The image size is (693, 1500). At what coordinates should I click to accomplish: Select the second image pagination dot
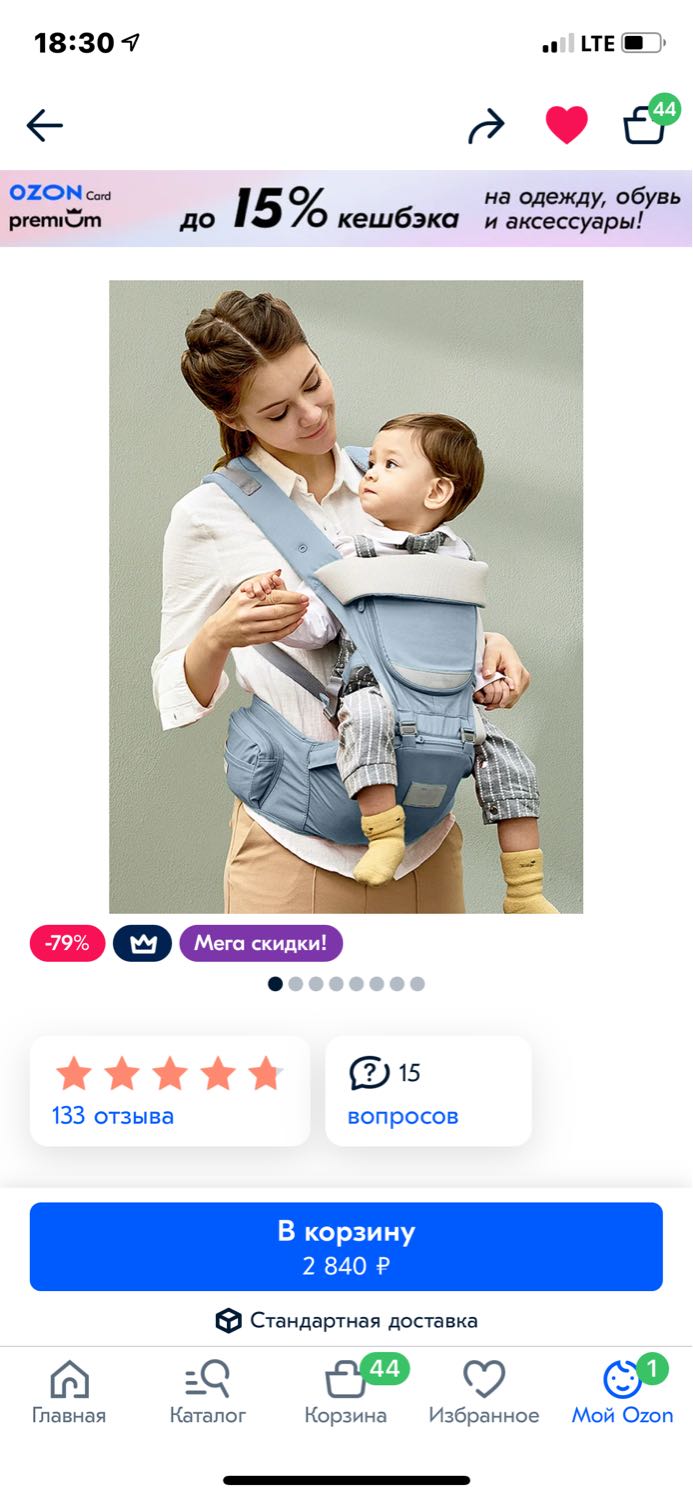click(x=296, y=984)
